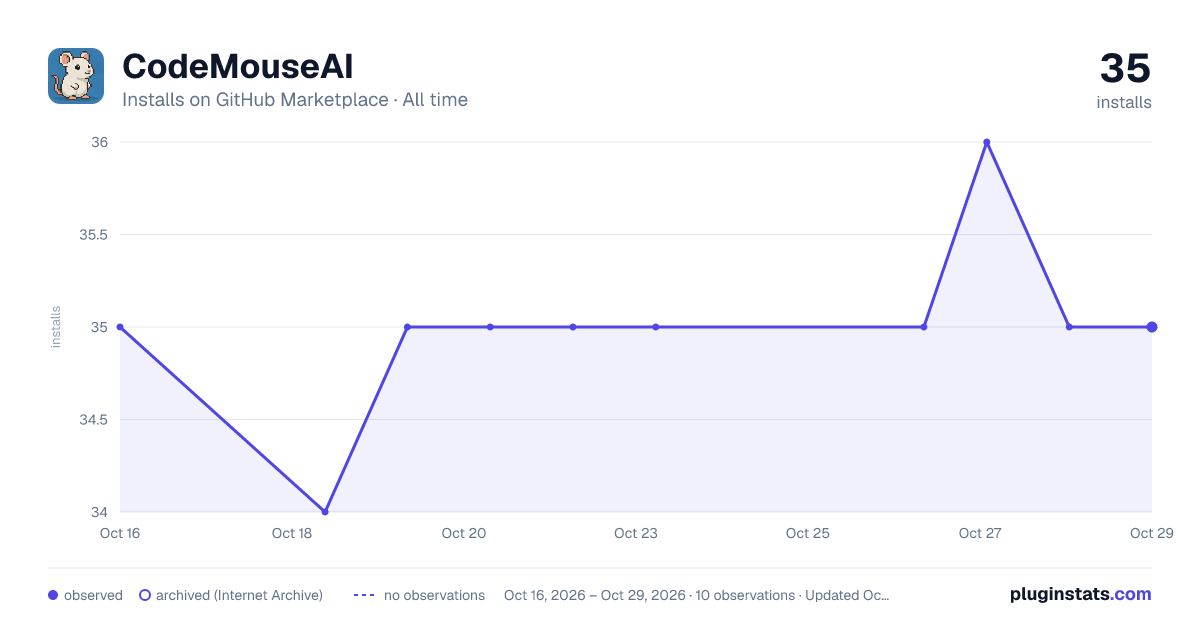Select the data point right after the 34 dip
This screenshot has width=1200, height=630.
(x=408, y=327)
